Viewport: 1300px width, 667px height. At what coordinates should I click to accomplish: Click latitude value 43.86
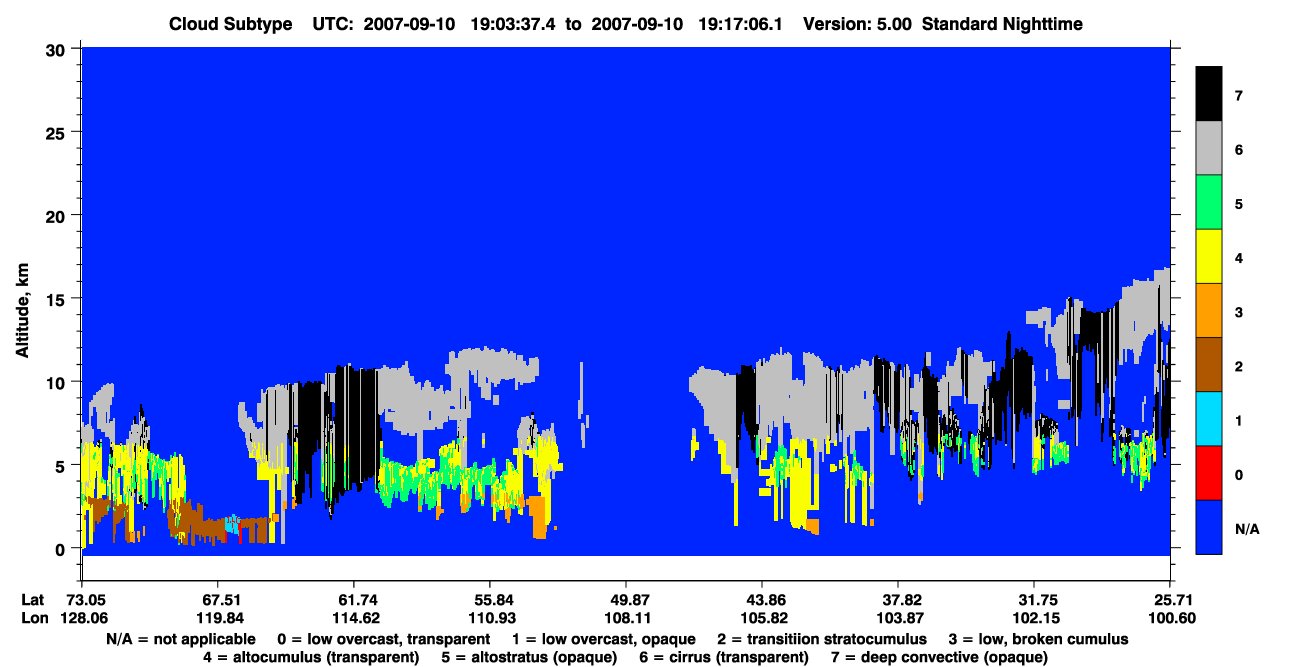tap(762, 600)
